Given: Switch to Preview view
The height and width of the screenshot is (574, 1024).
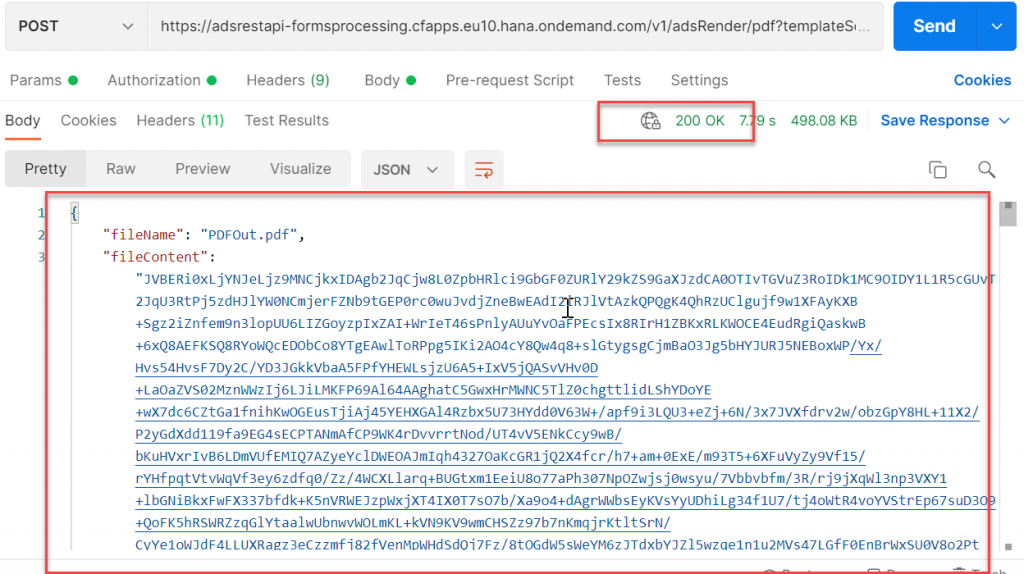Looking at the screenshot, I should (202, 169).
